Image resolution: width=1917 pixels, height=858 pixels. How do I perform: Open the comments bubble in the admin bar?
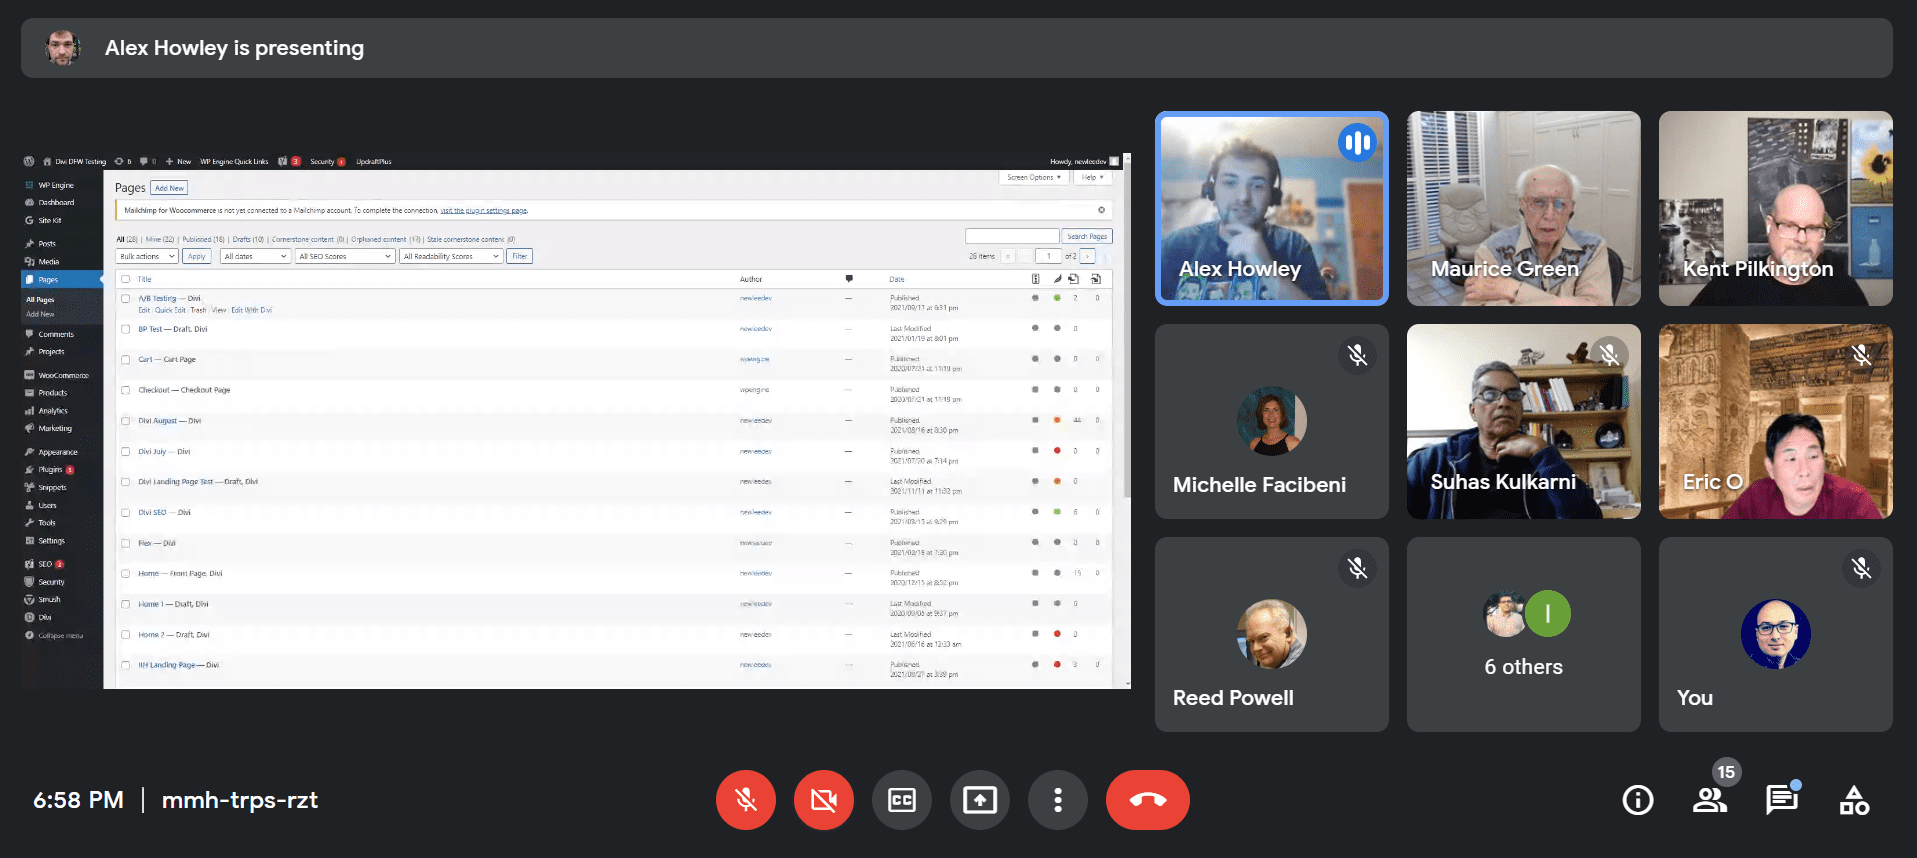click(145, 161)
